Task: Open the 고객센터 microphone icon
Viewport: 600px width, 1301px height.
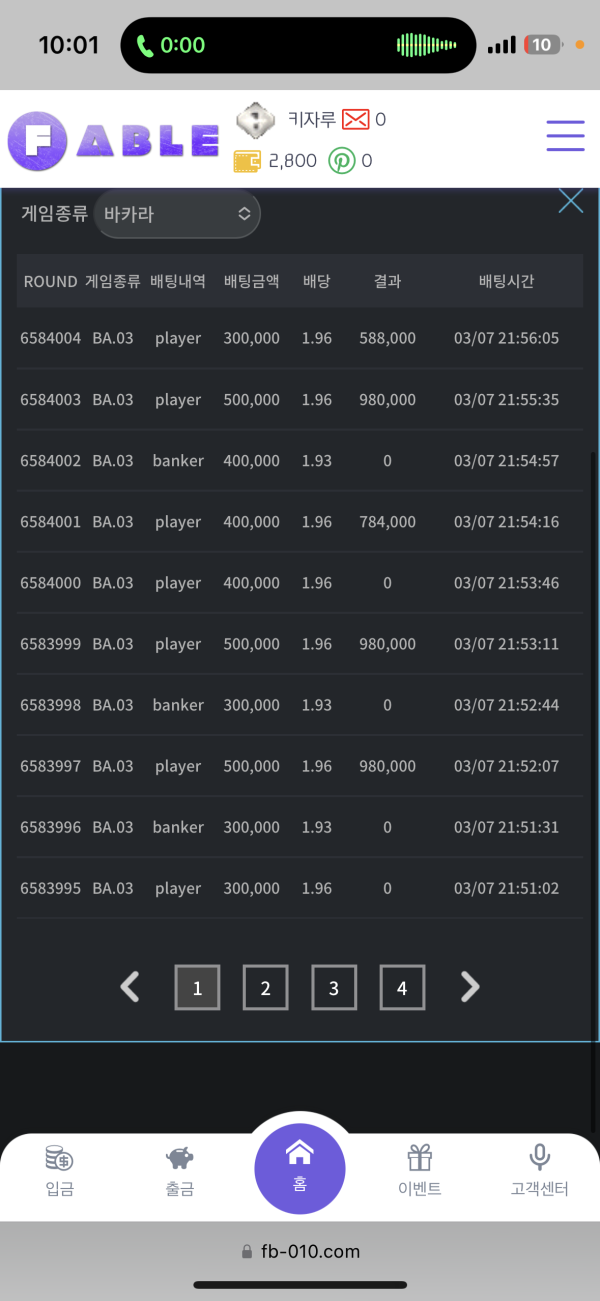Action: pyautogui.click(x=540, y=1159)
